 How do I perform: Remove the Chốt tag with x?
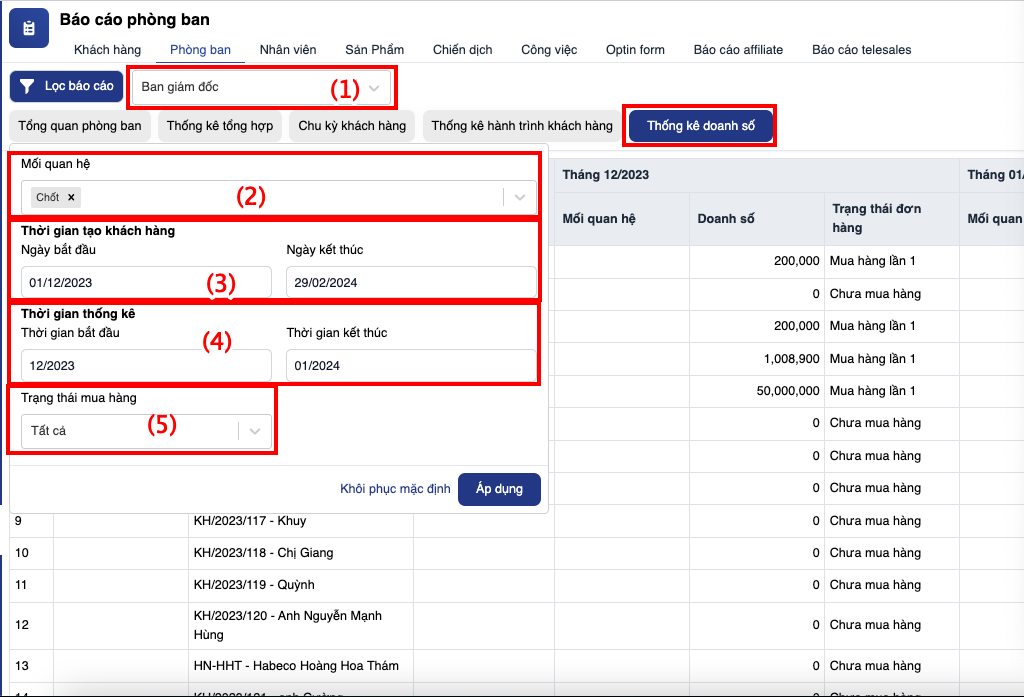pyautogui.click(x=72, y=197)
